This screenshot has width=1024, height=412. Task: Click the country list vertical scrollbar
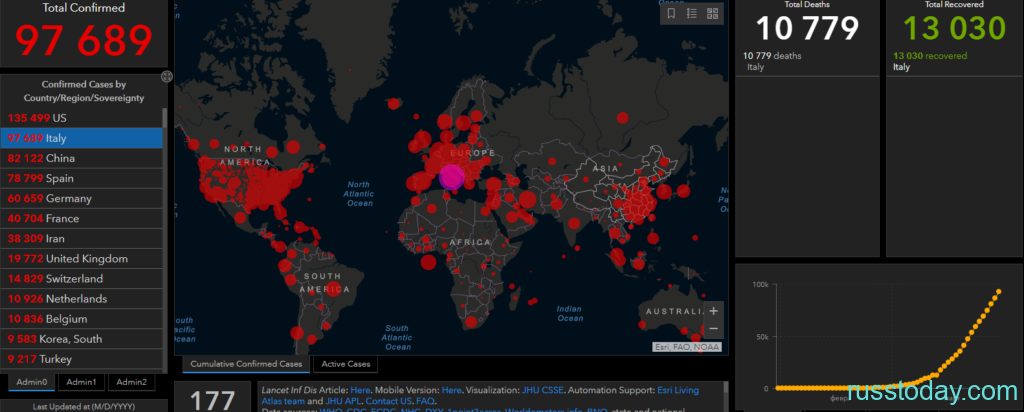tap(165, 239)
